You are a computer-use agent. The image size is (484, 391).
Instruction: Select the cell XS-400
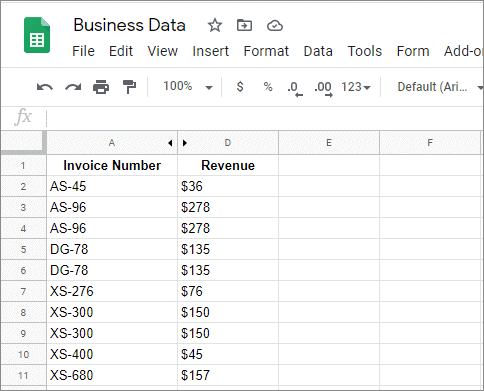coord(112,354)
